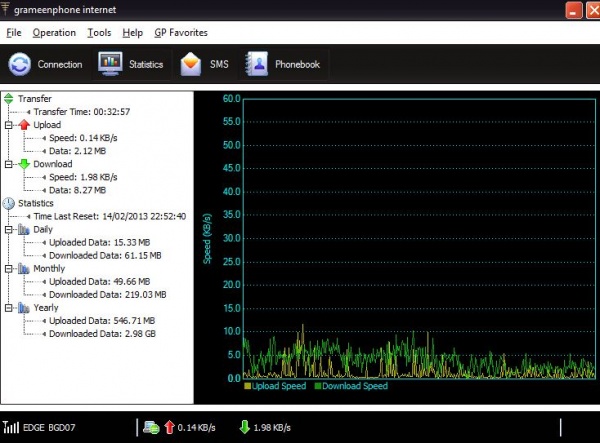Select Daily Downloaded Data: 61.15 MB
Screen dimensions: 600x443
point(105,255)
